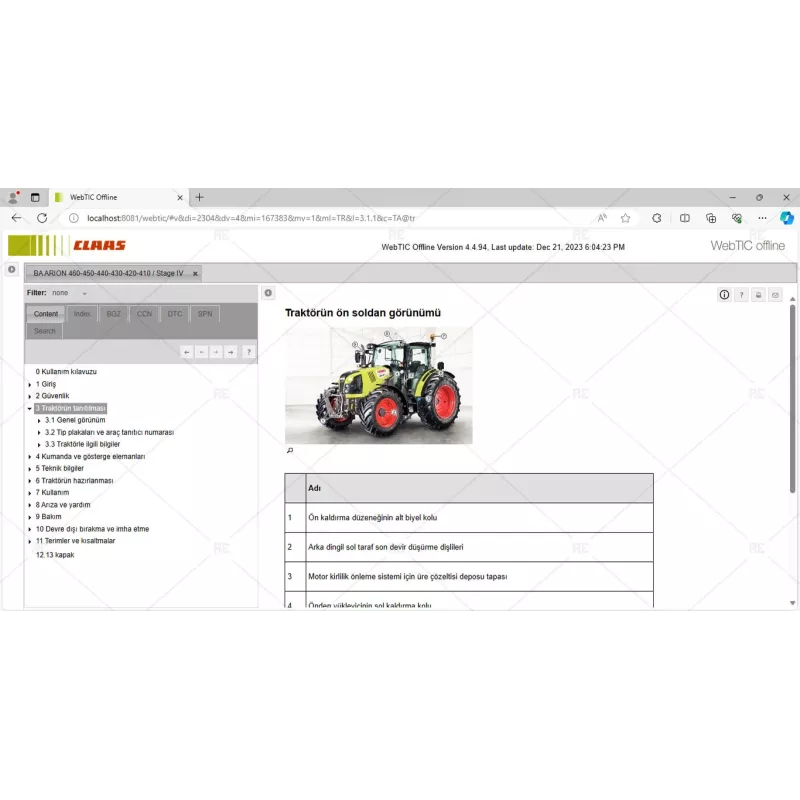Screen dimensions: 800x800
Task: Expand tree item 3.1 Genel görünüm
Action: [73, 420]
